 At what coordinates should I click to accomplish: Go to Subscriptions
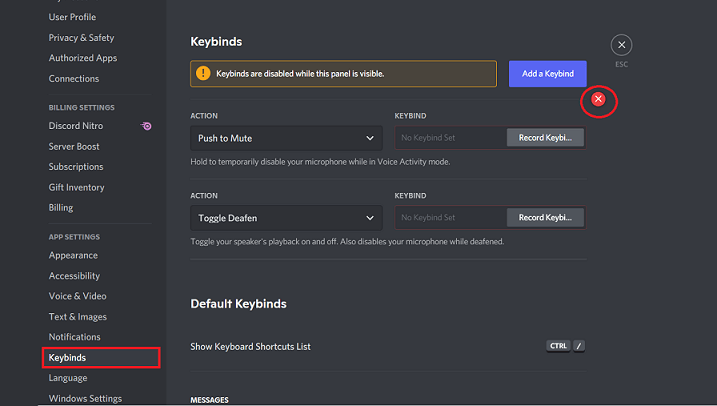click(76, 167)
